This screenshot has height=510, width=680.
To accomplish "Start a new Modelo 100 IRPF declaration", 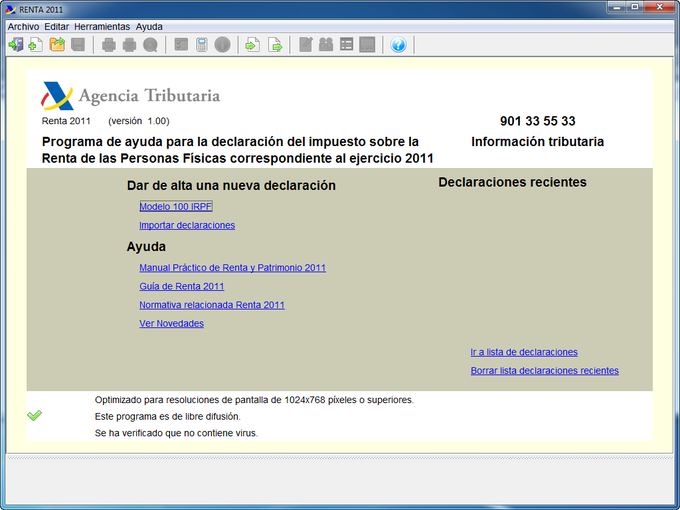I will click(x=176, y=207).
